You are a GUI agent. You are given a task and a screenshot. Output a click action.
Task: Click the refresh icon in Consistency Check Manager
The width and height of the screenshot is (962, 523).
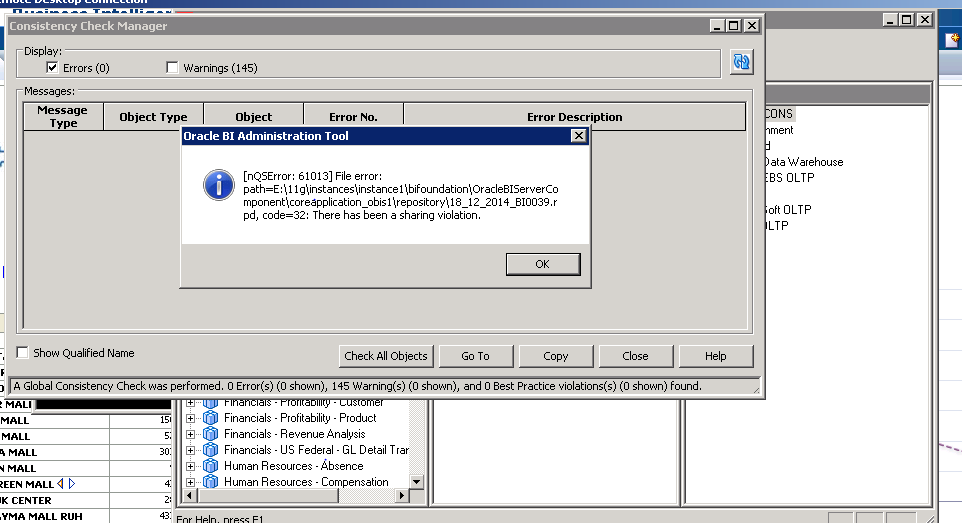[x=741, y=62]
